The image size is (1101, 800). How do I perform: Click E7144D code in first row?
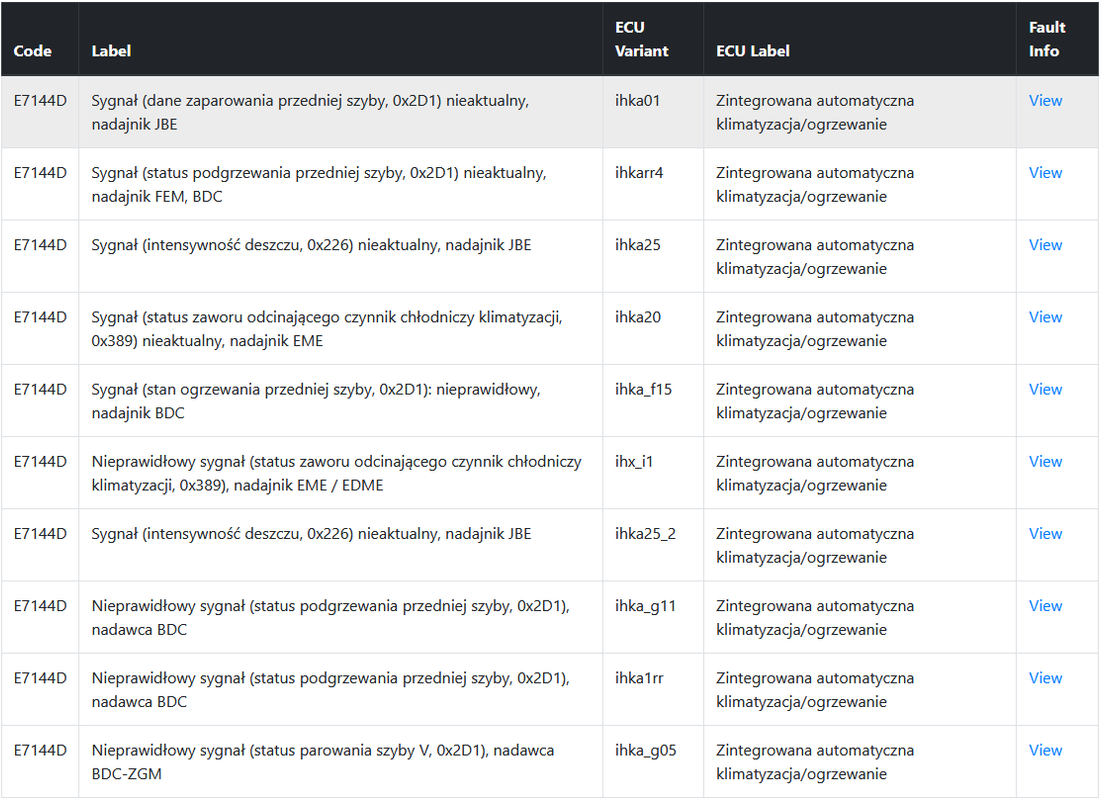[x=40, y=100]
